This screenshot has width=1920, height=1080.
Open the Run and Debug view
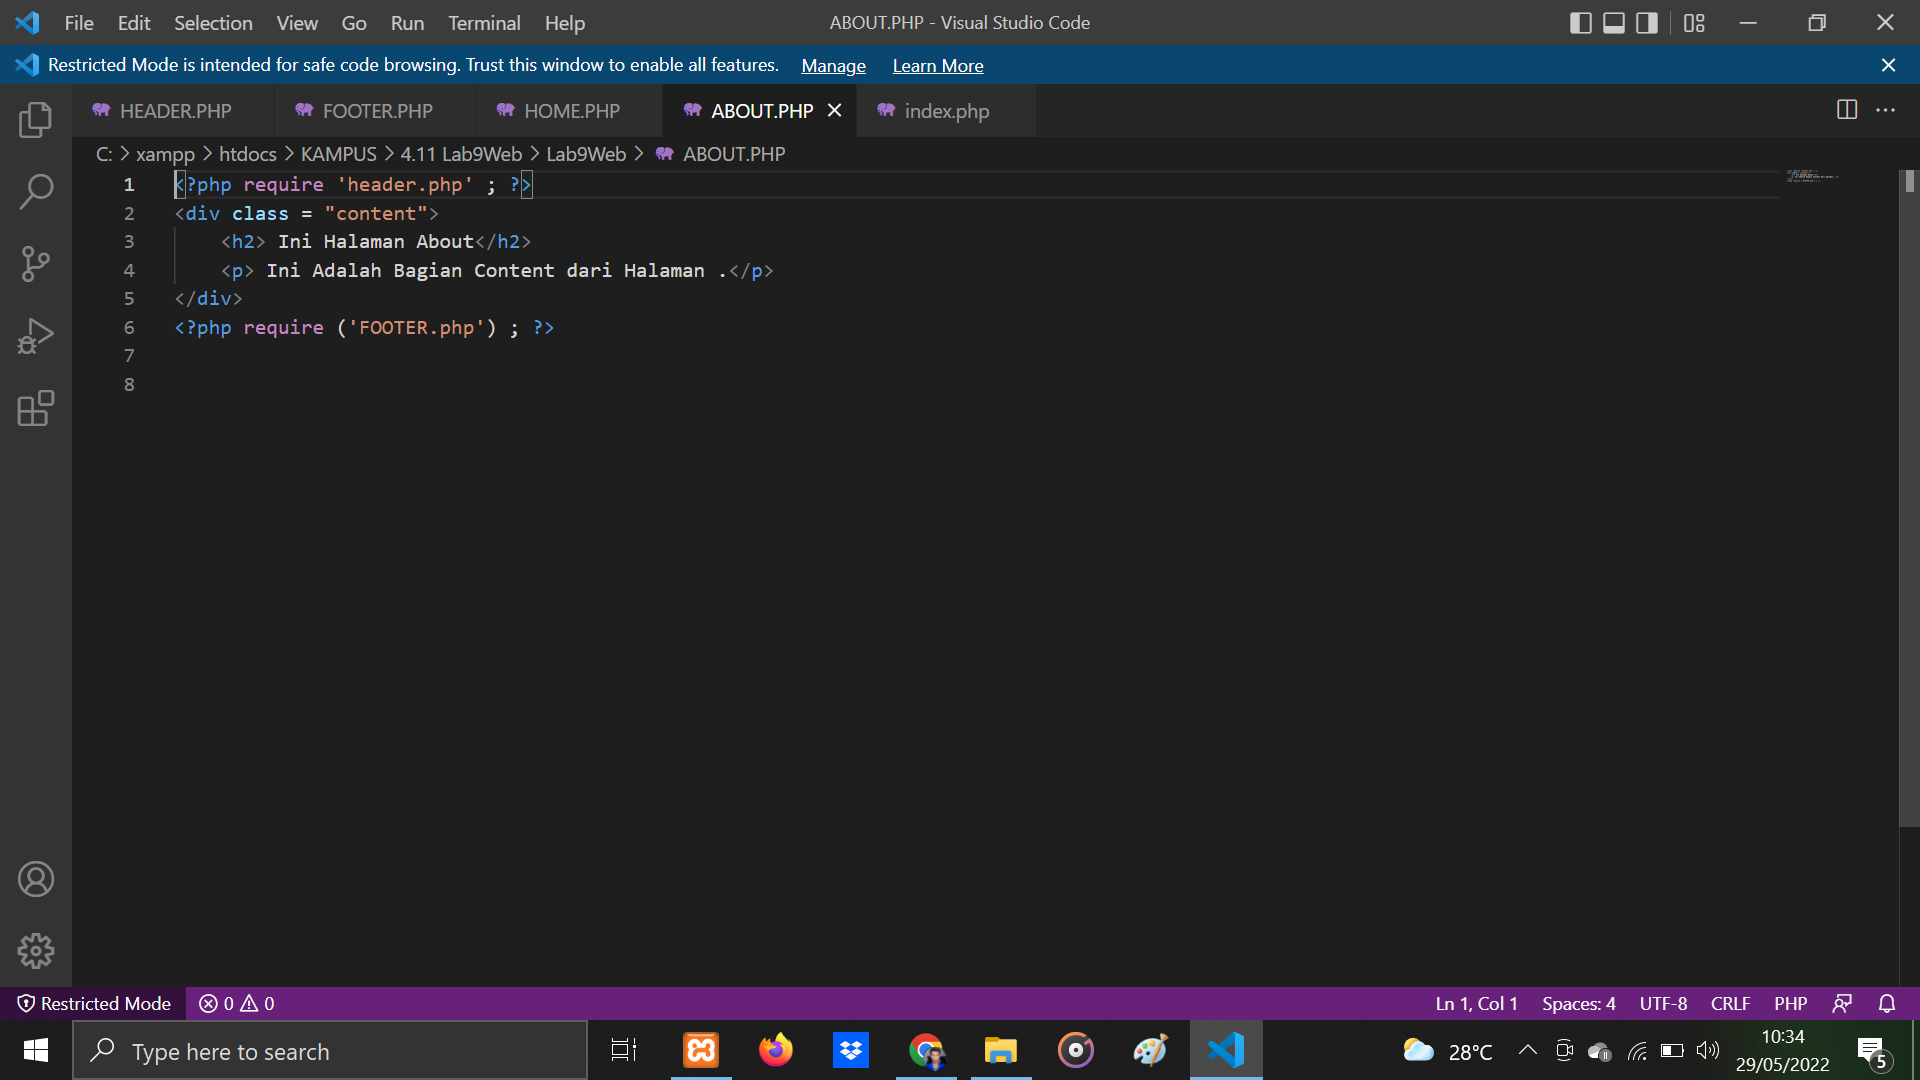tap(36, 335)
